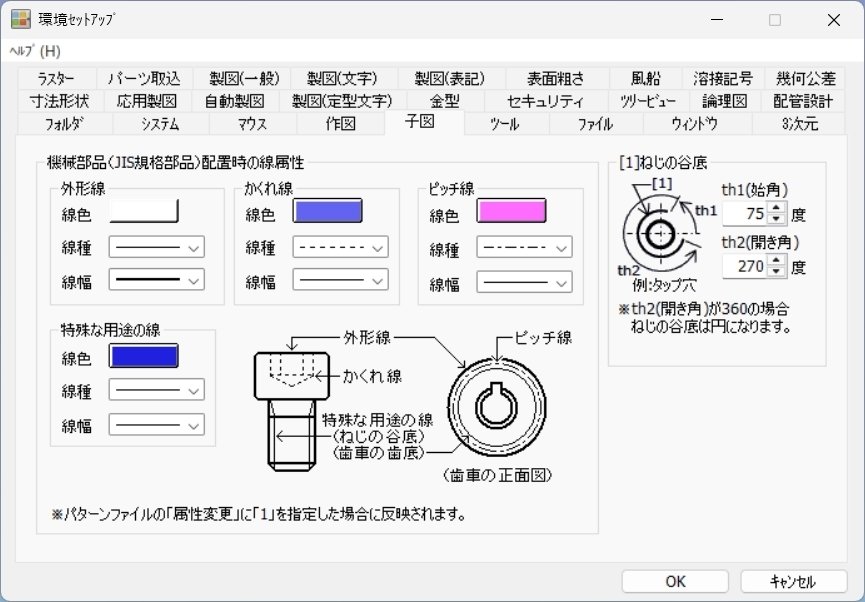Open the 特殊な用途の線 線幅 dropdown
The height and width of the screenshot is (602, 865).
pyautogui.click(x=157, y=425)
